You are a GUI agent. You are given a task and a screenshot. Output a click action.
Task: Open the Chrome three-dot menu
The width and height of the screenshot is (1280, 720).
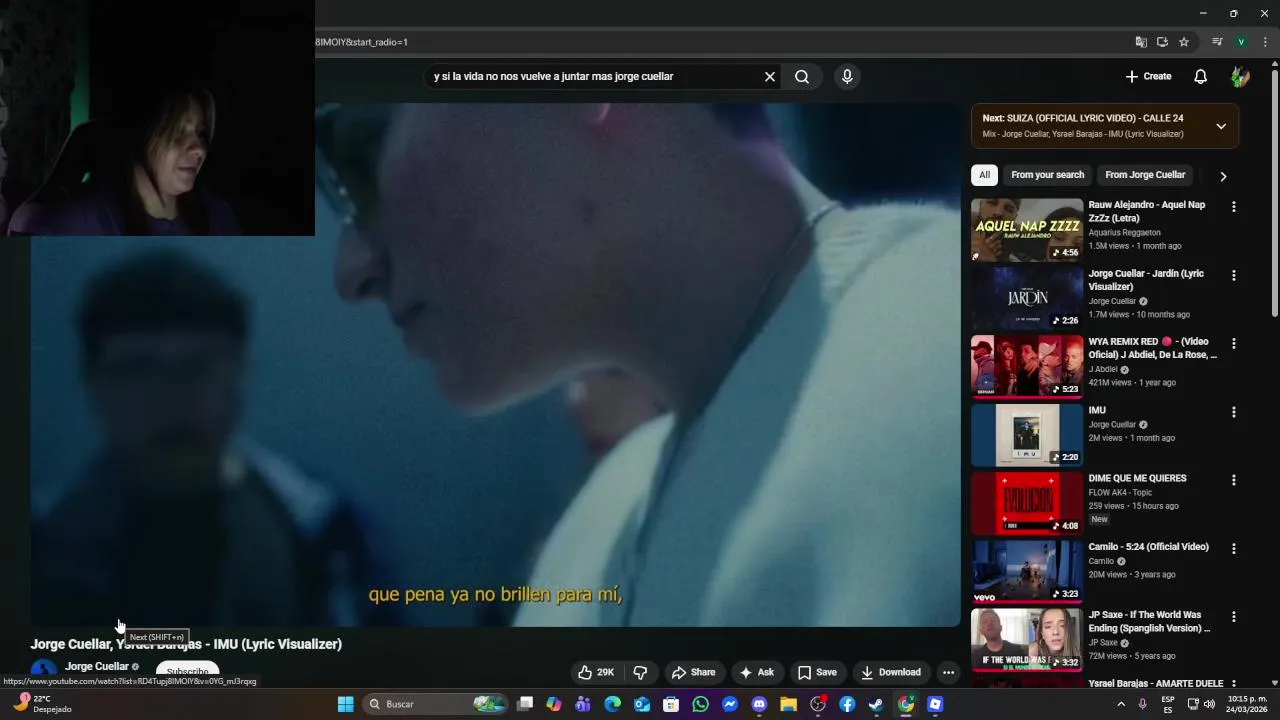point(1265,42)
